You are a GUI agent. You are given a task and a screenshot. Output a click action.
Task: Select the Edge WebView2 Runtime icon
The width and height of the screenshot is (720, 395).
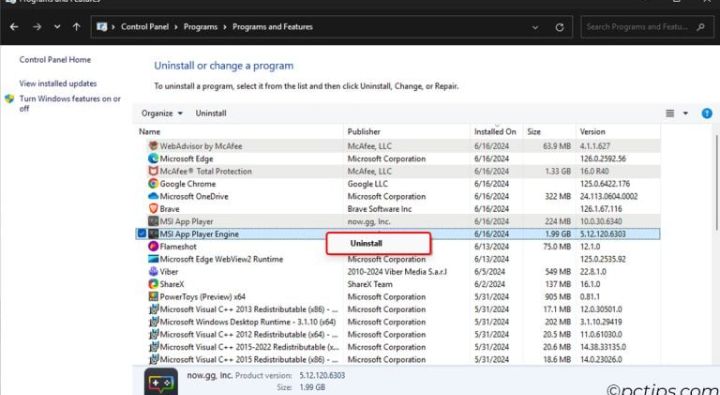(x=153, y=259)
